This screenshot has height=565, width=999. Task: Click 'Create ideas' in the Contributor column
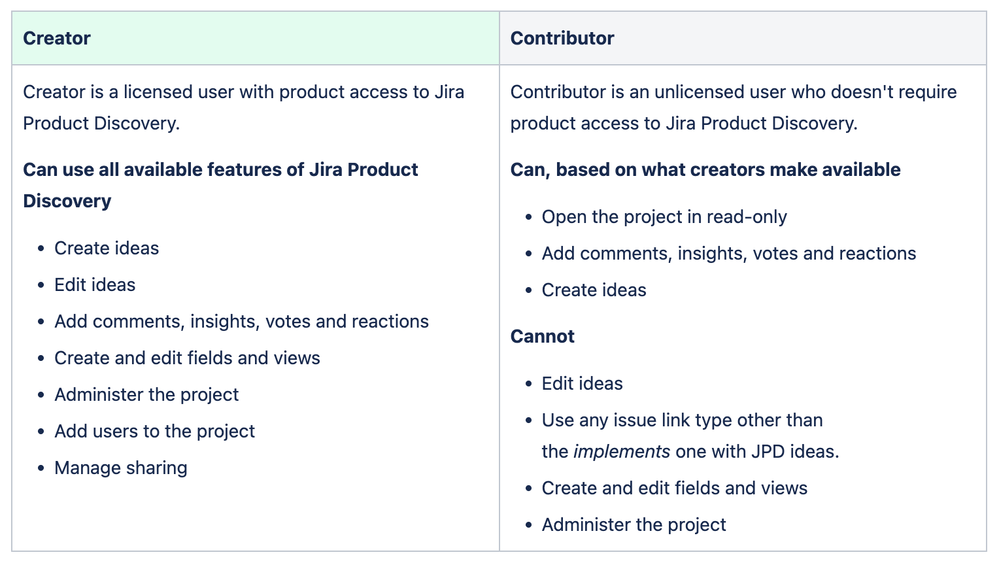(594, 290)
